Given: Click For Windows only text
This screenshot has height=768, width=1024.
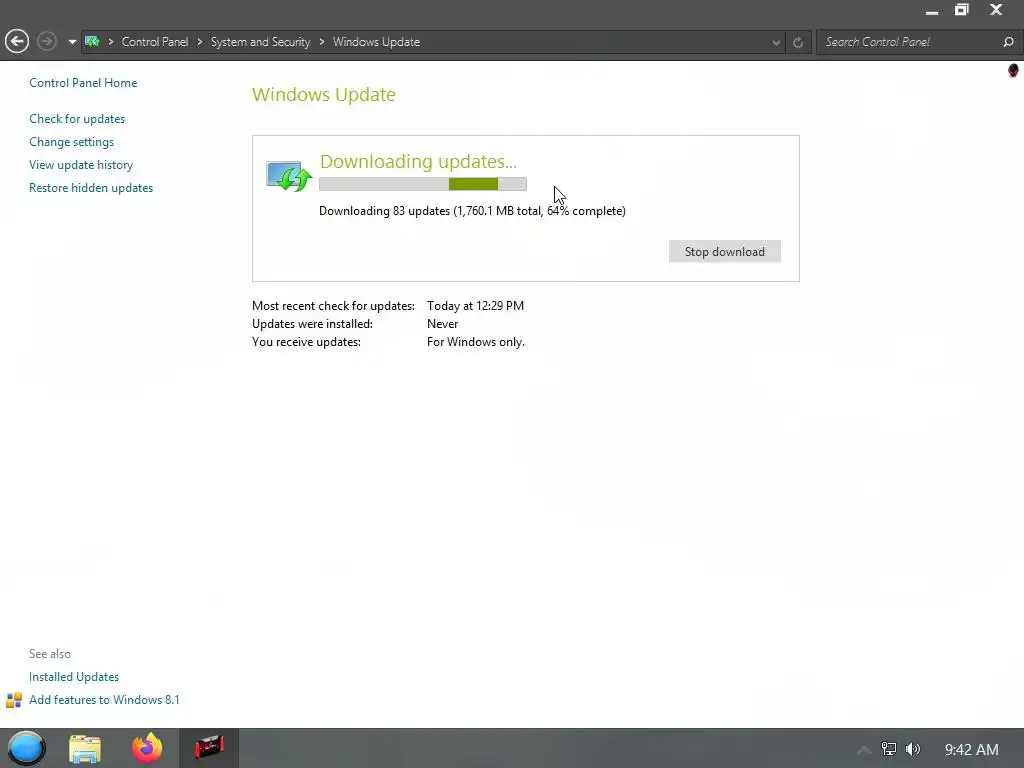Looking at the screenshot, I should point(476,342).
